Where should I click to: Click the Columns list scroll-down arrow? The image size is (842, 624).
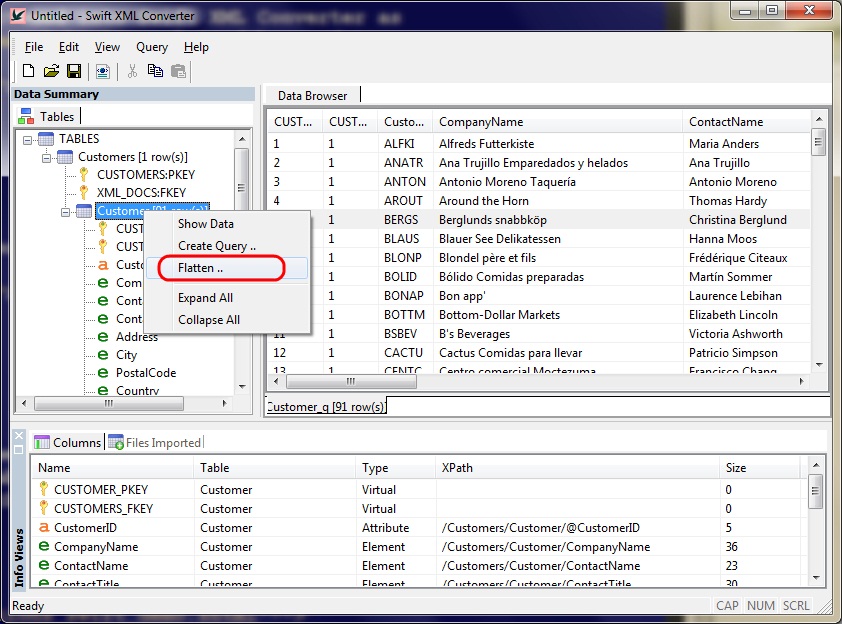click(x=816, y=578)
